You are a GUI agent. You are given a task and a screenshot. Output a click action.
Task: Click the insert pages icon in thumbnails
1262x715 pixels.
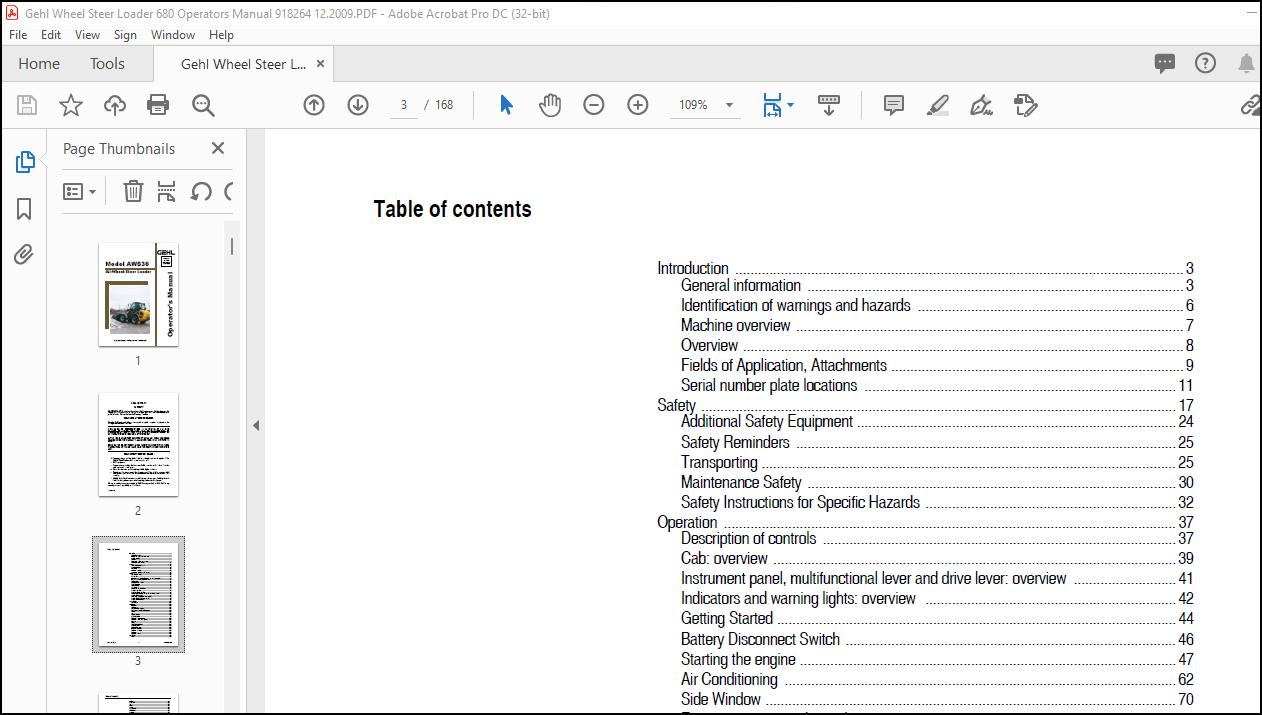166,191
